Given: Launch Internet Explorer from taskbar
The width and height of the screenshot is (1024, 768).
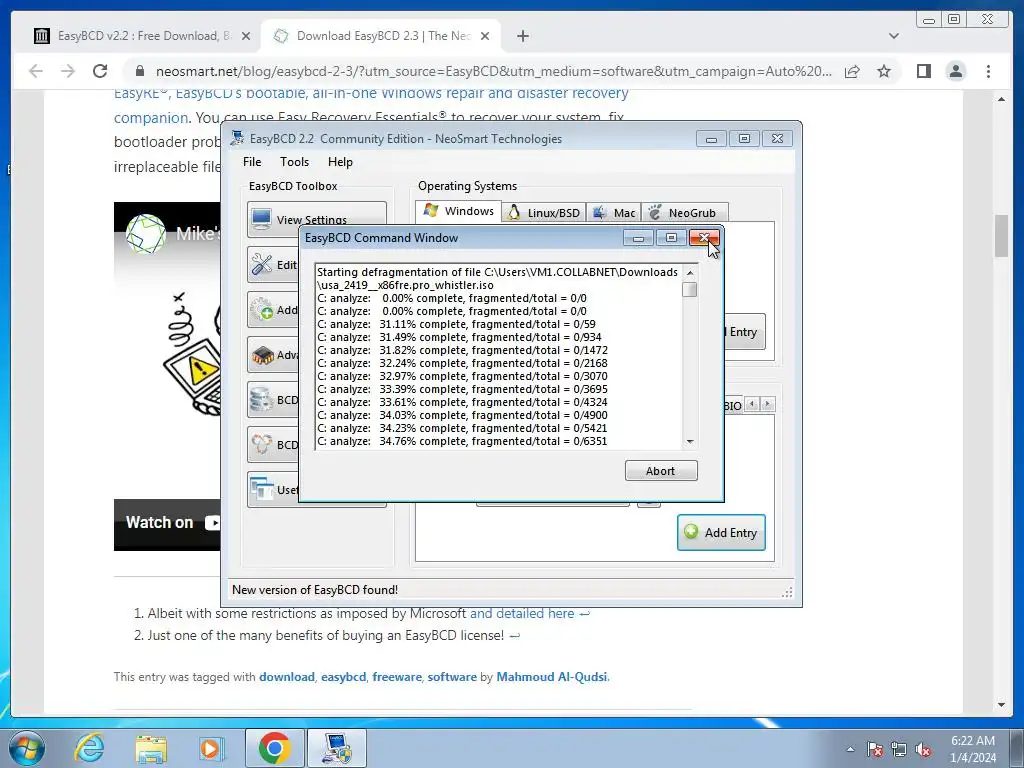Looking at the screenshot, I should pyautogui.click(x=88, y=748).
